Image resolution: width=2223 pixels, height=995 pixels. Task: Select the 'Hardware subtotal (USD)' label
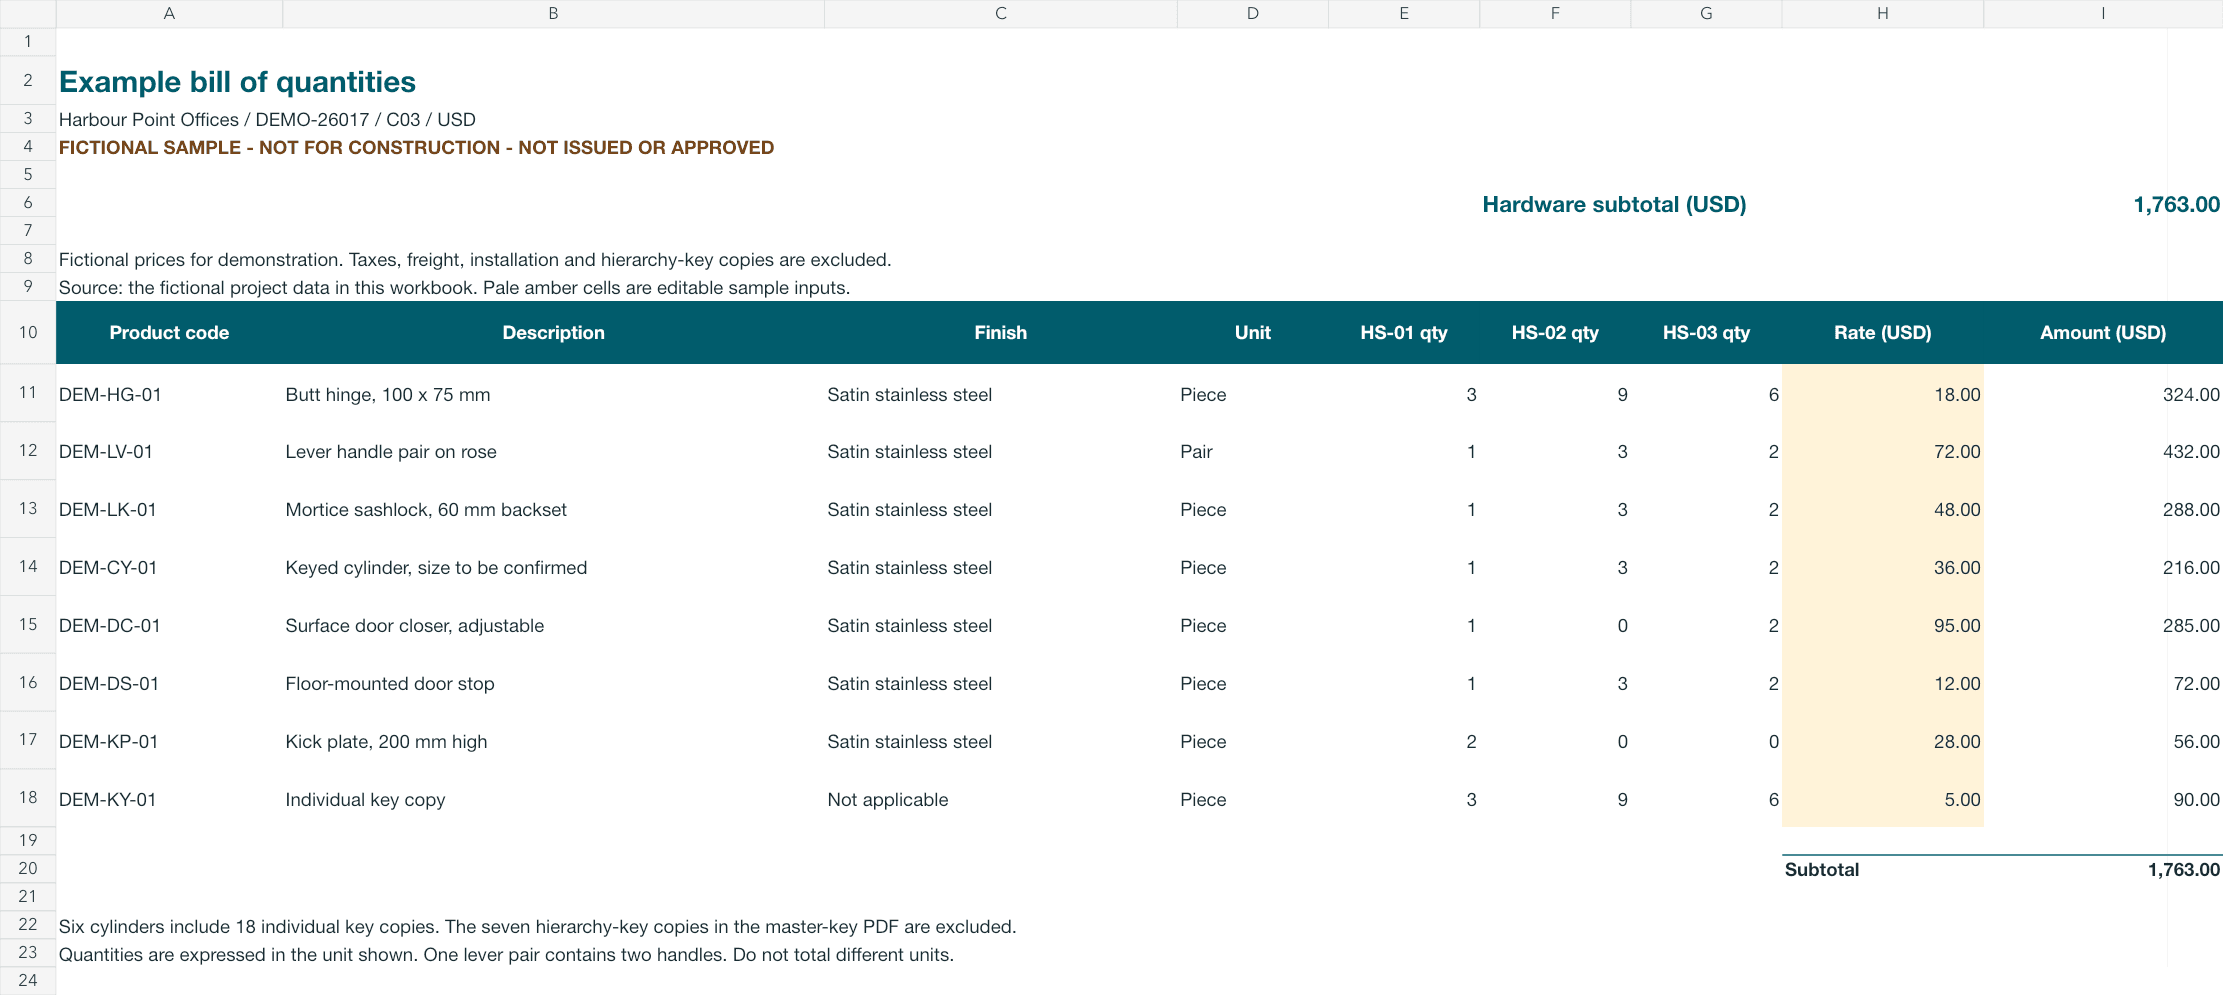click(x=1614, y=204)
